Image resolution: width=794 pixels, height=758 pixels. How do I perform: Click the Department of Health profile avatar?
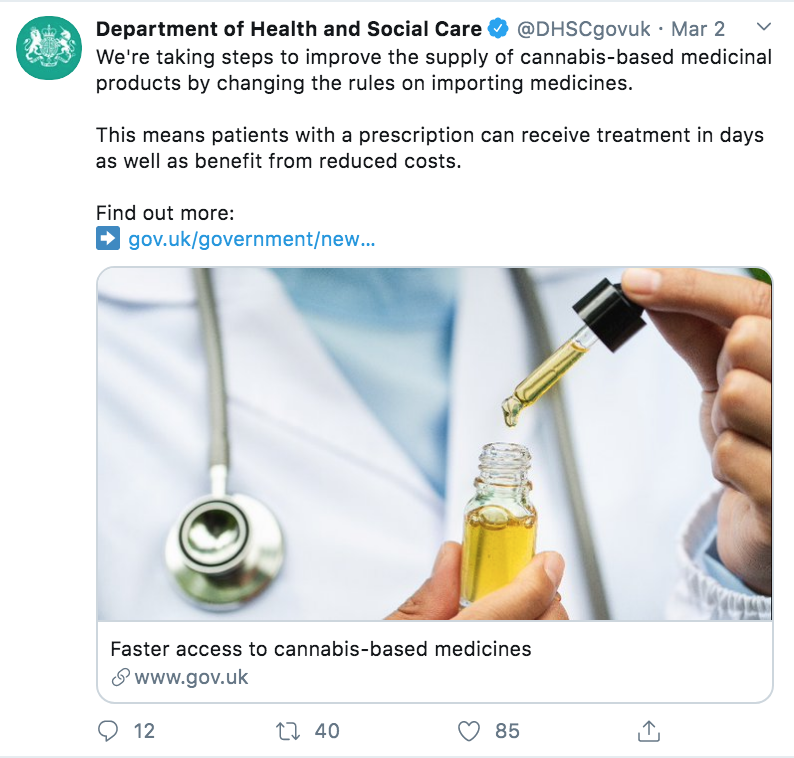(49, 48)
